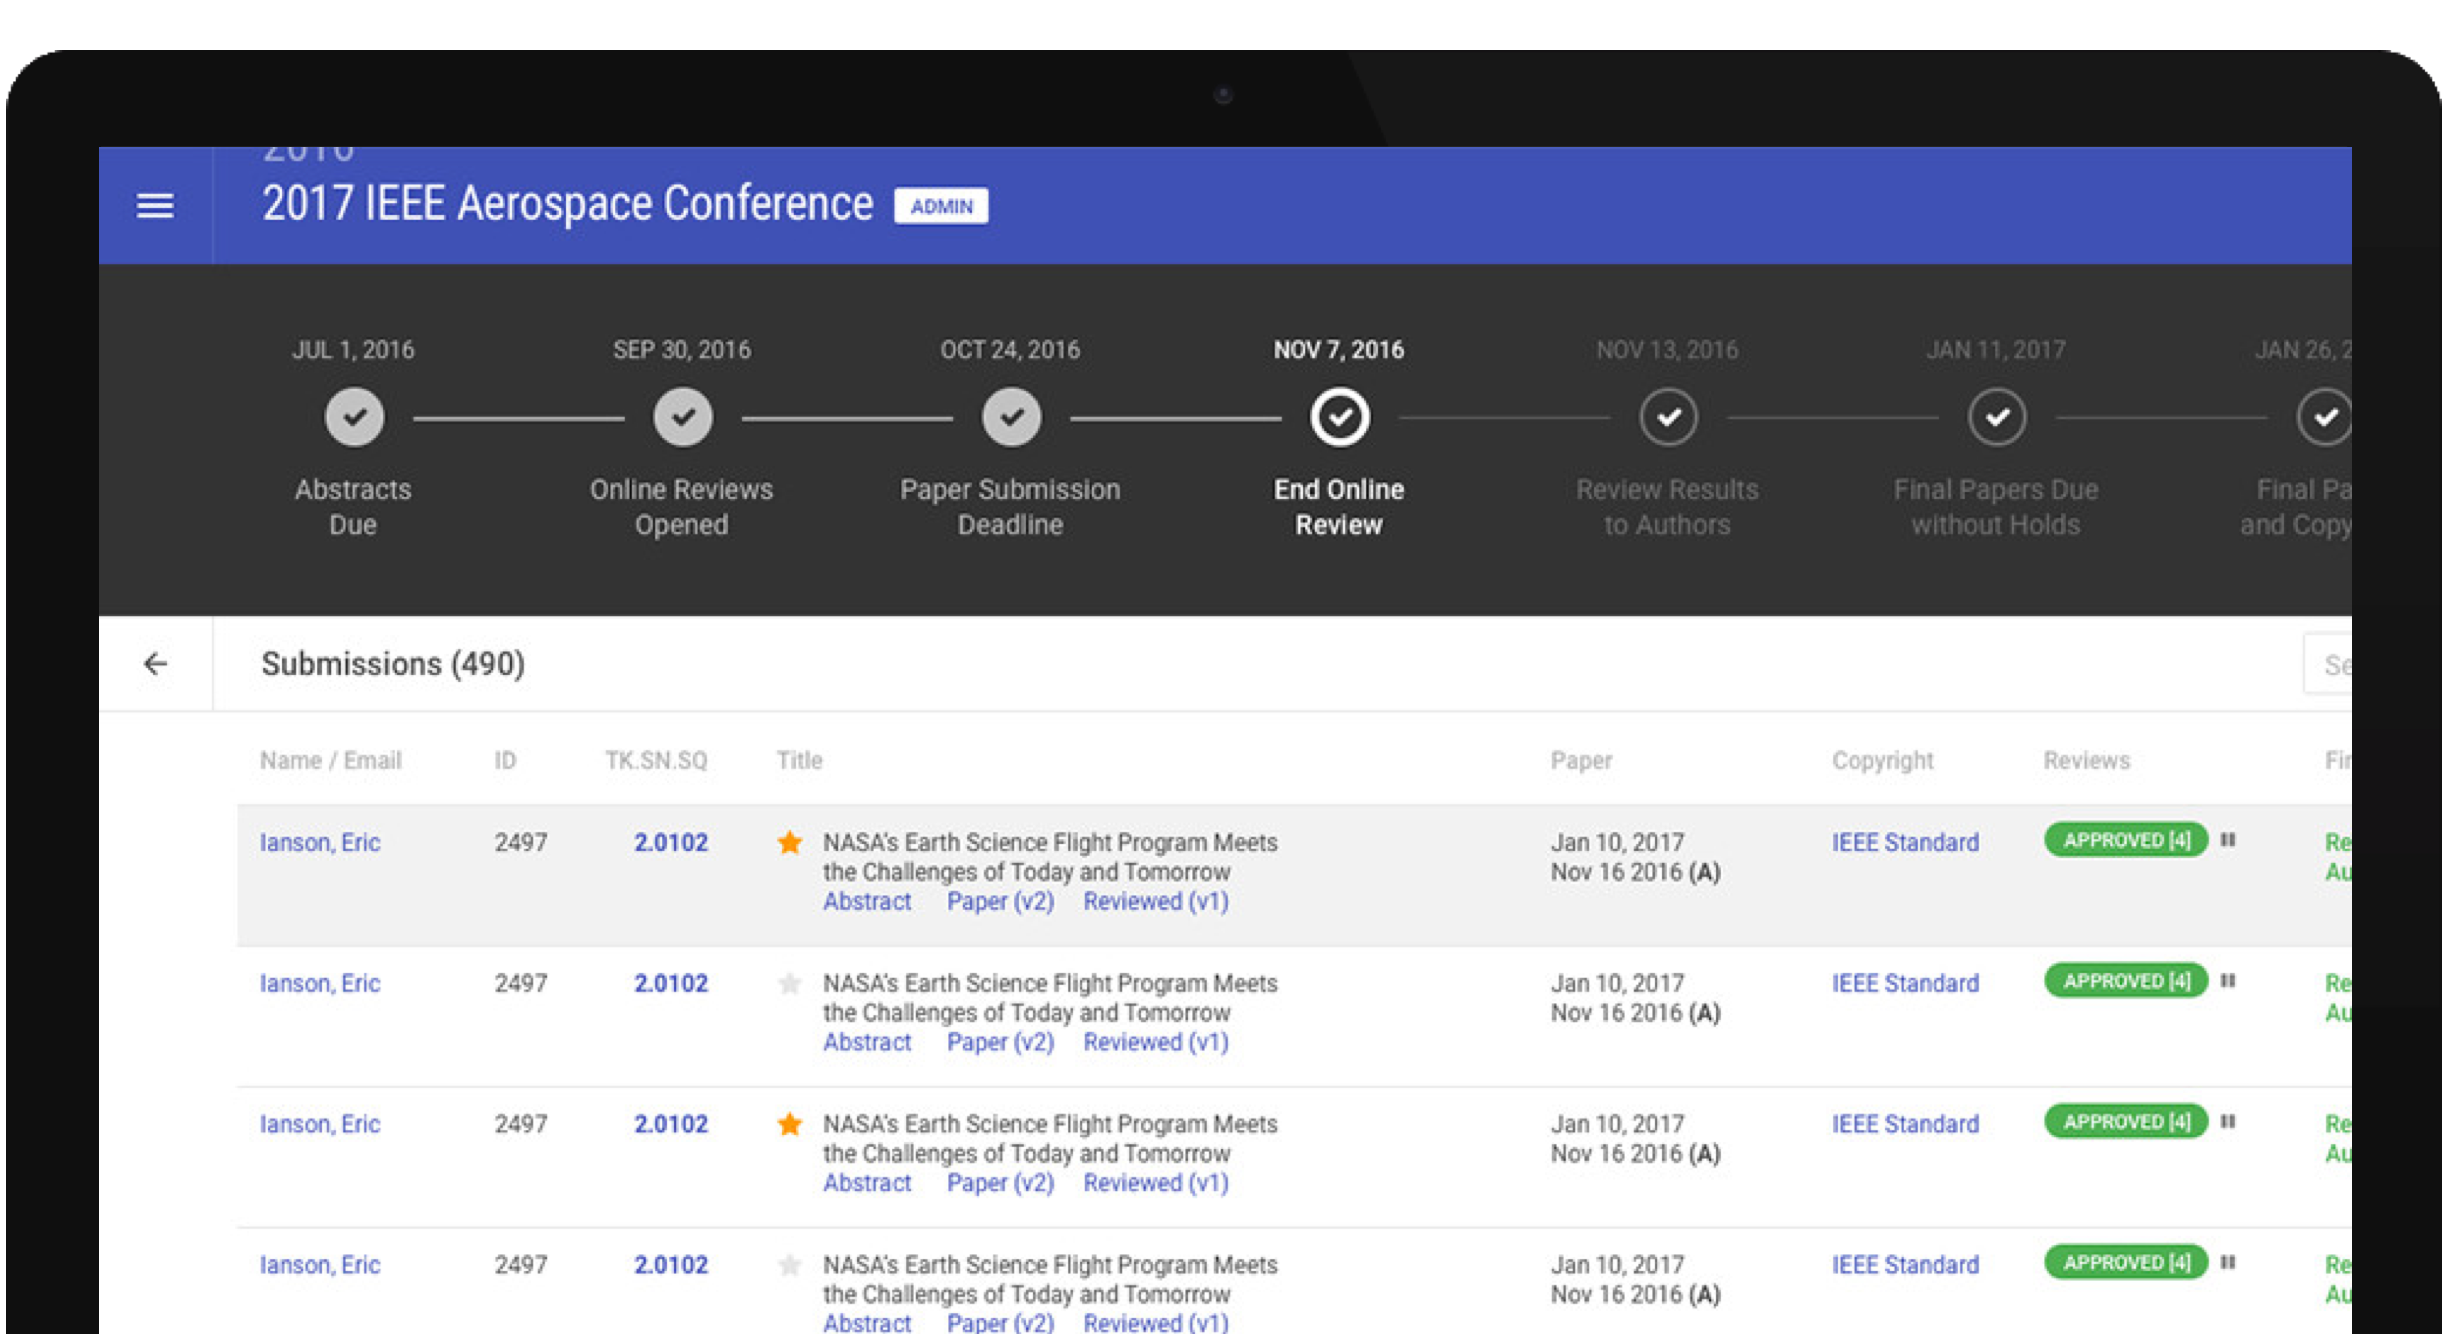
Task: Click the back arrow beside Submissions
Action: pyautogui.click(x=155, y=664)
